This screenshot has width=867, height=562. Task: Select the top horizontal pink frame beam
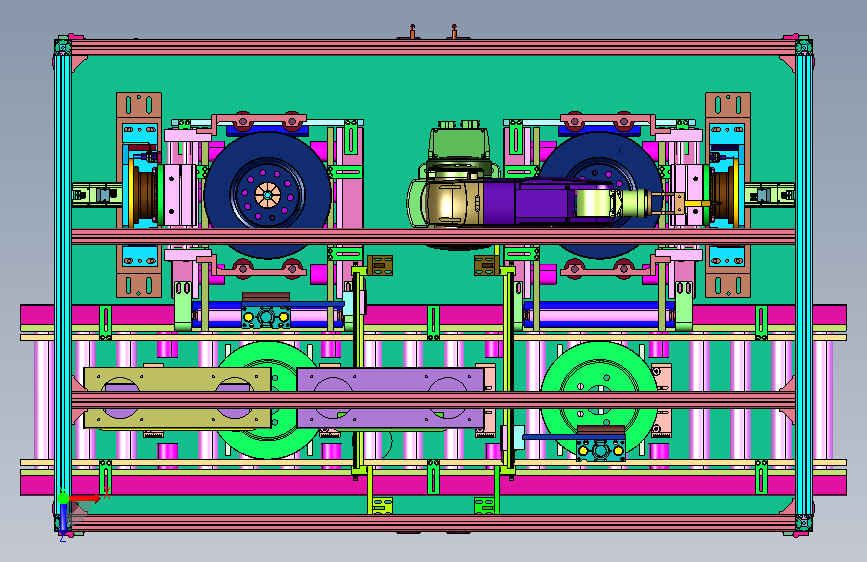[434, 47]
